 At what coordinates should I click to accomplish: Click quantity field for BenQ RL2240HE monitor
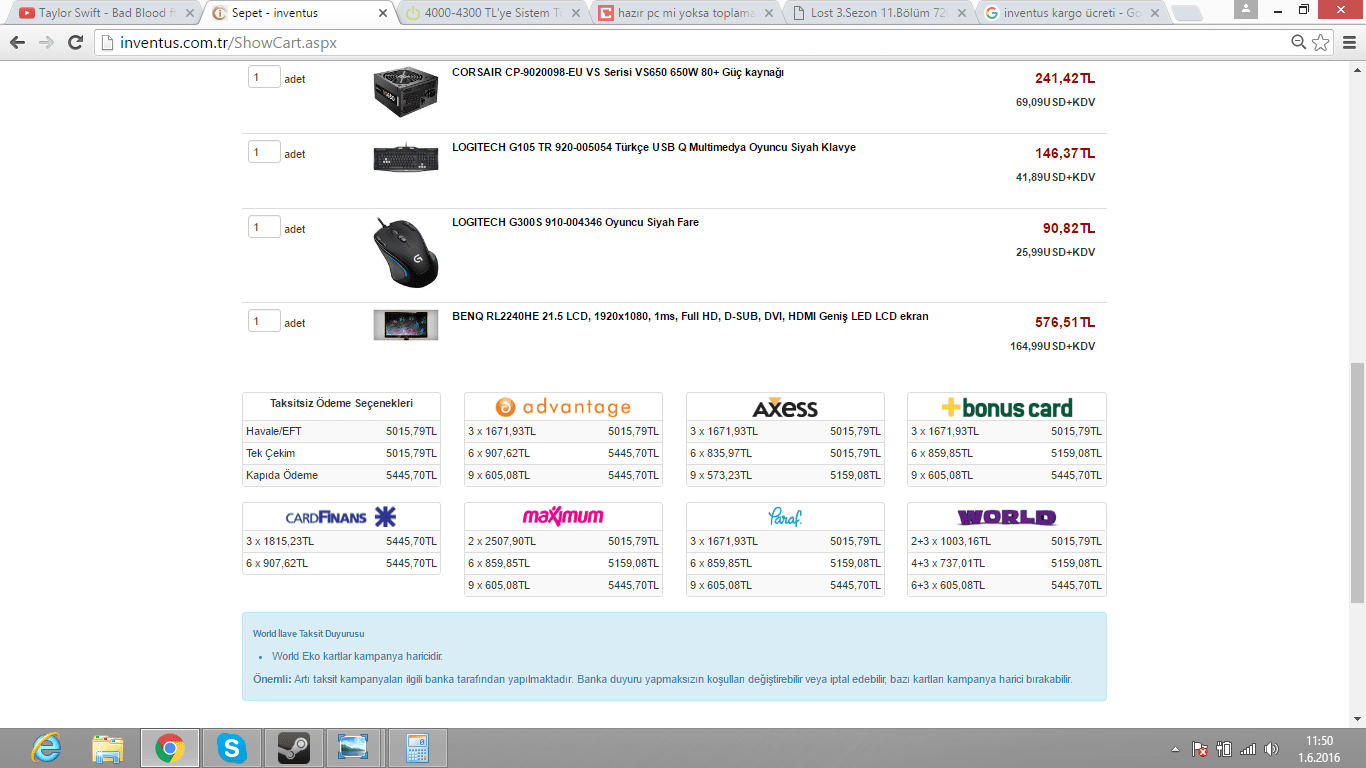[264, 321]
